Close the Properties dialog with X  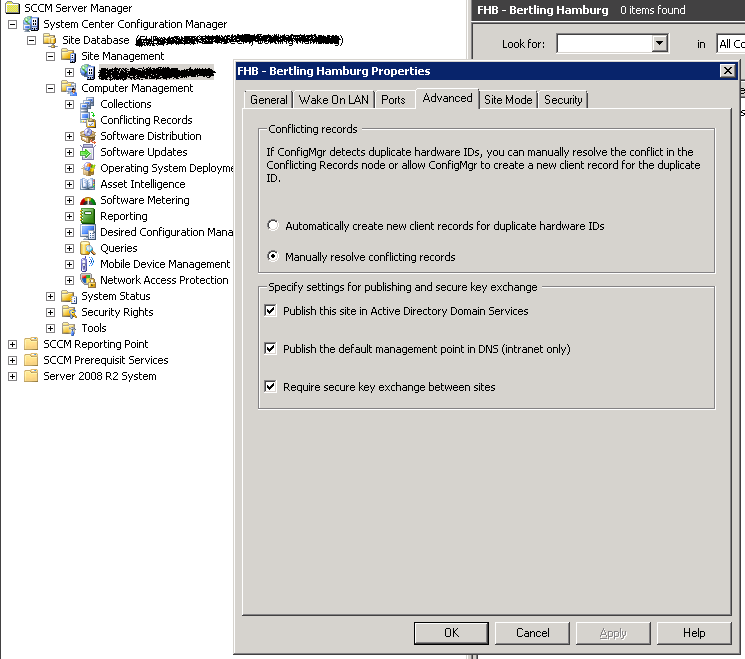[x=727, y=71]
